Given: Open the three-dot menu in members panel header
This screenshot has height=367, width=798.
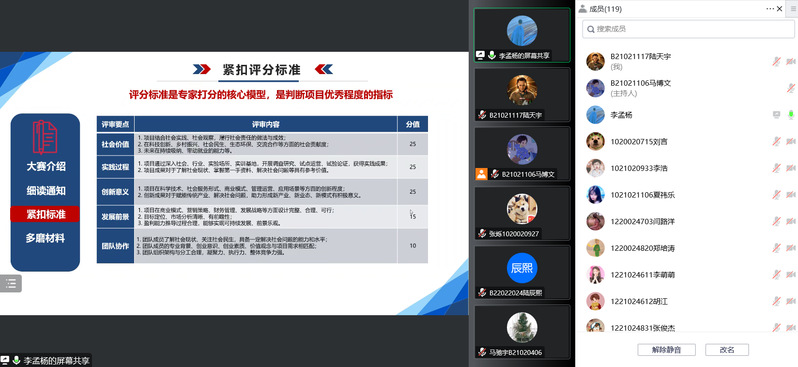Looking at the screenshot, I should [770, 9].
